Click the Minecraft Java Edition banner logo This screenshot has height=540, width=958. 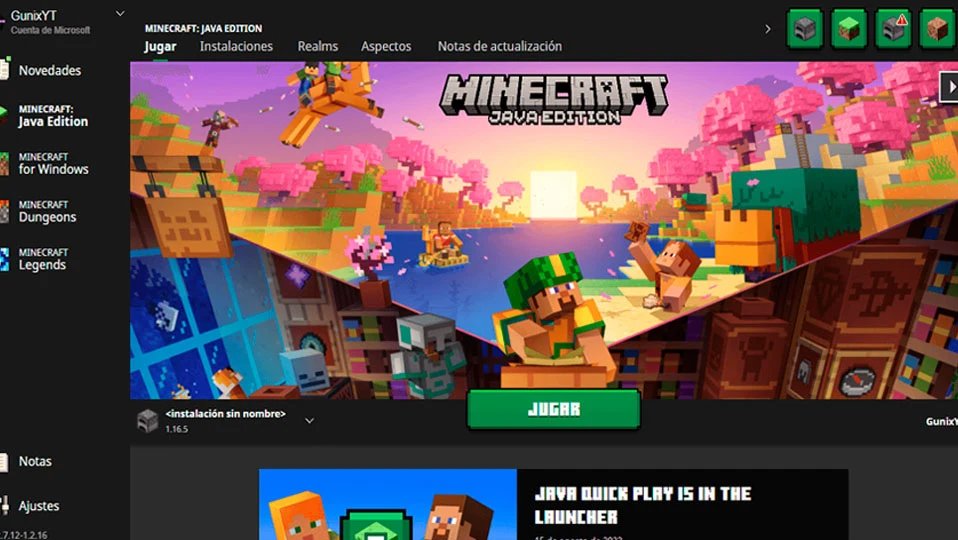pos(554,99)
